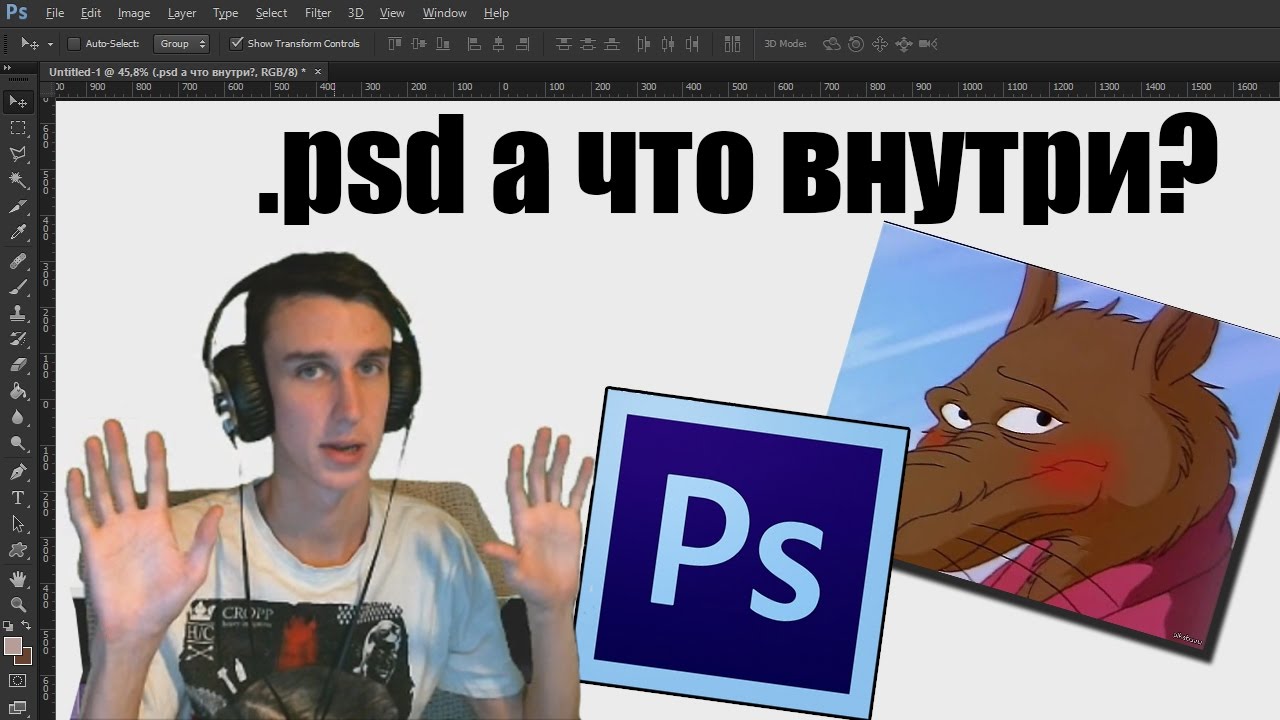Open the 3D menu
The height and width of the screenshot is (720, 1280).
click(x=356, y=13)
